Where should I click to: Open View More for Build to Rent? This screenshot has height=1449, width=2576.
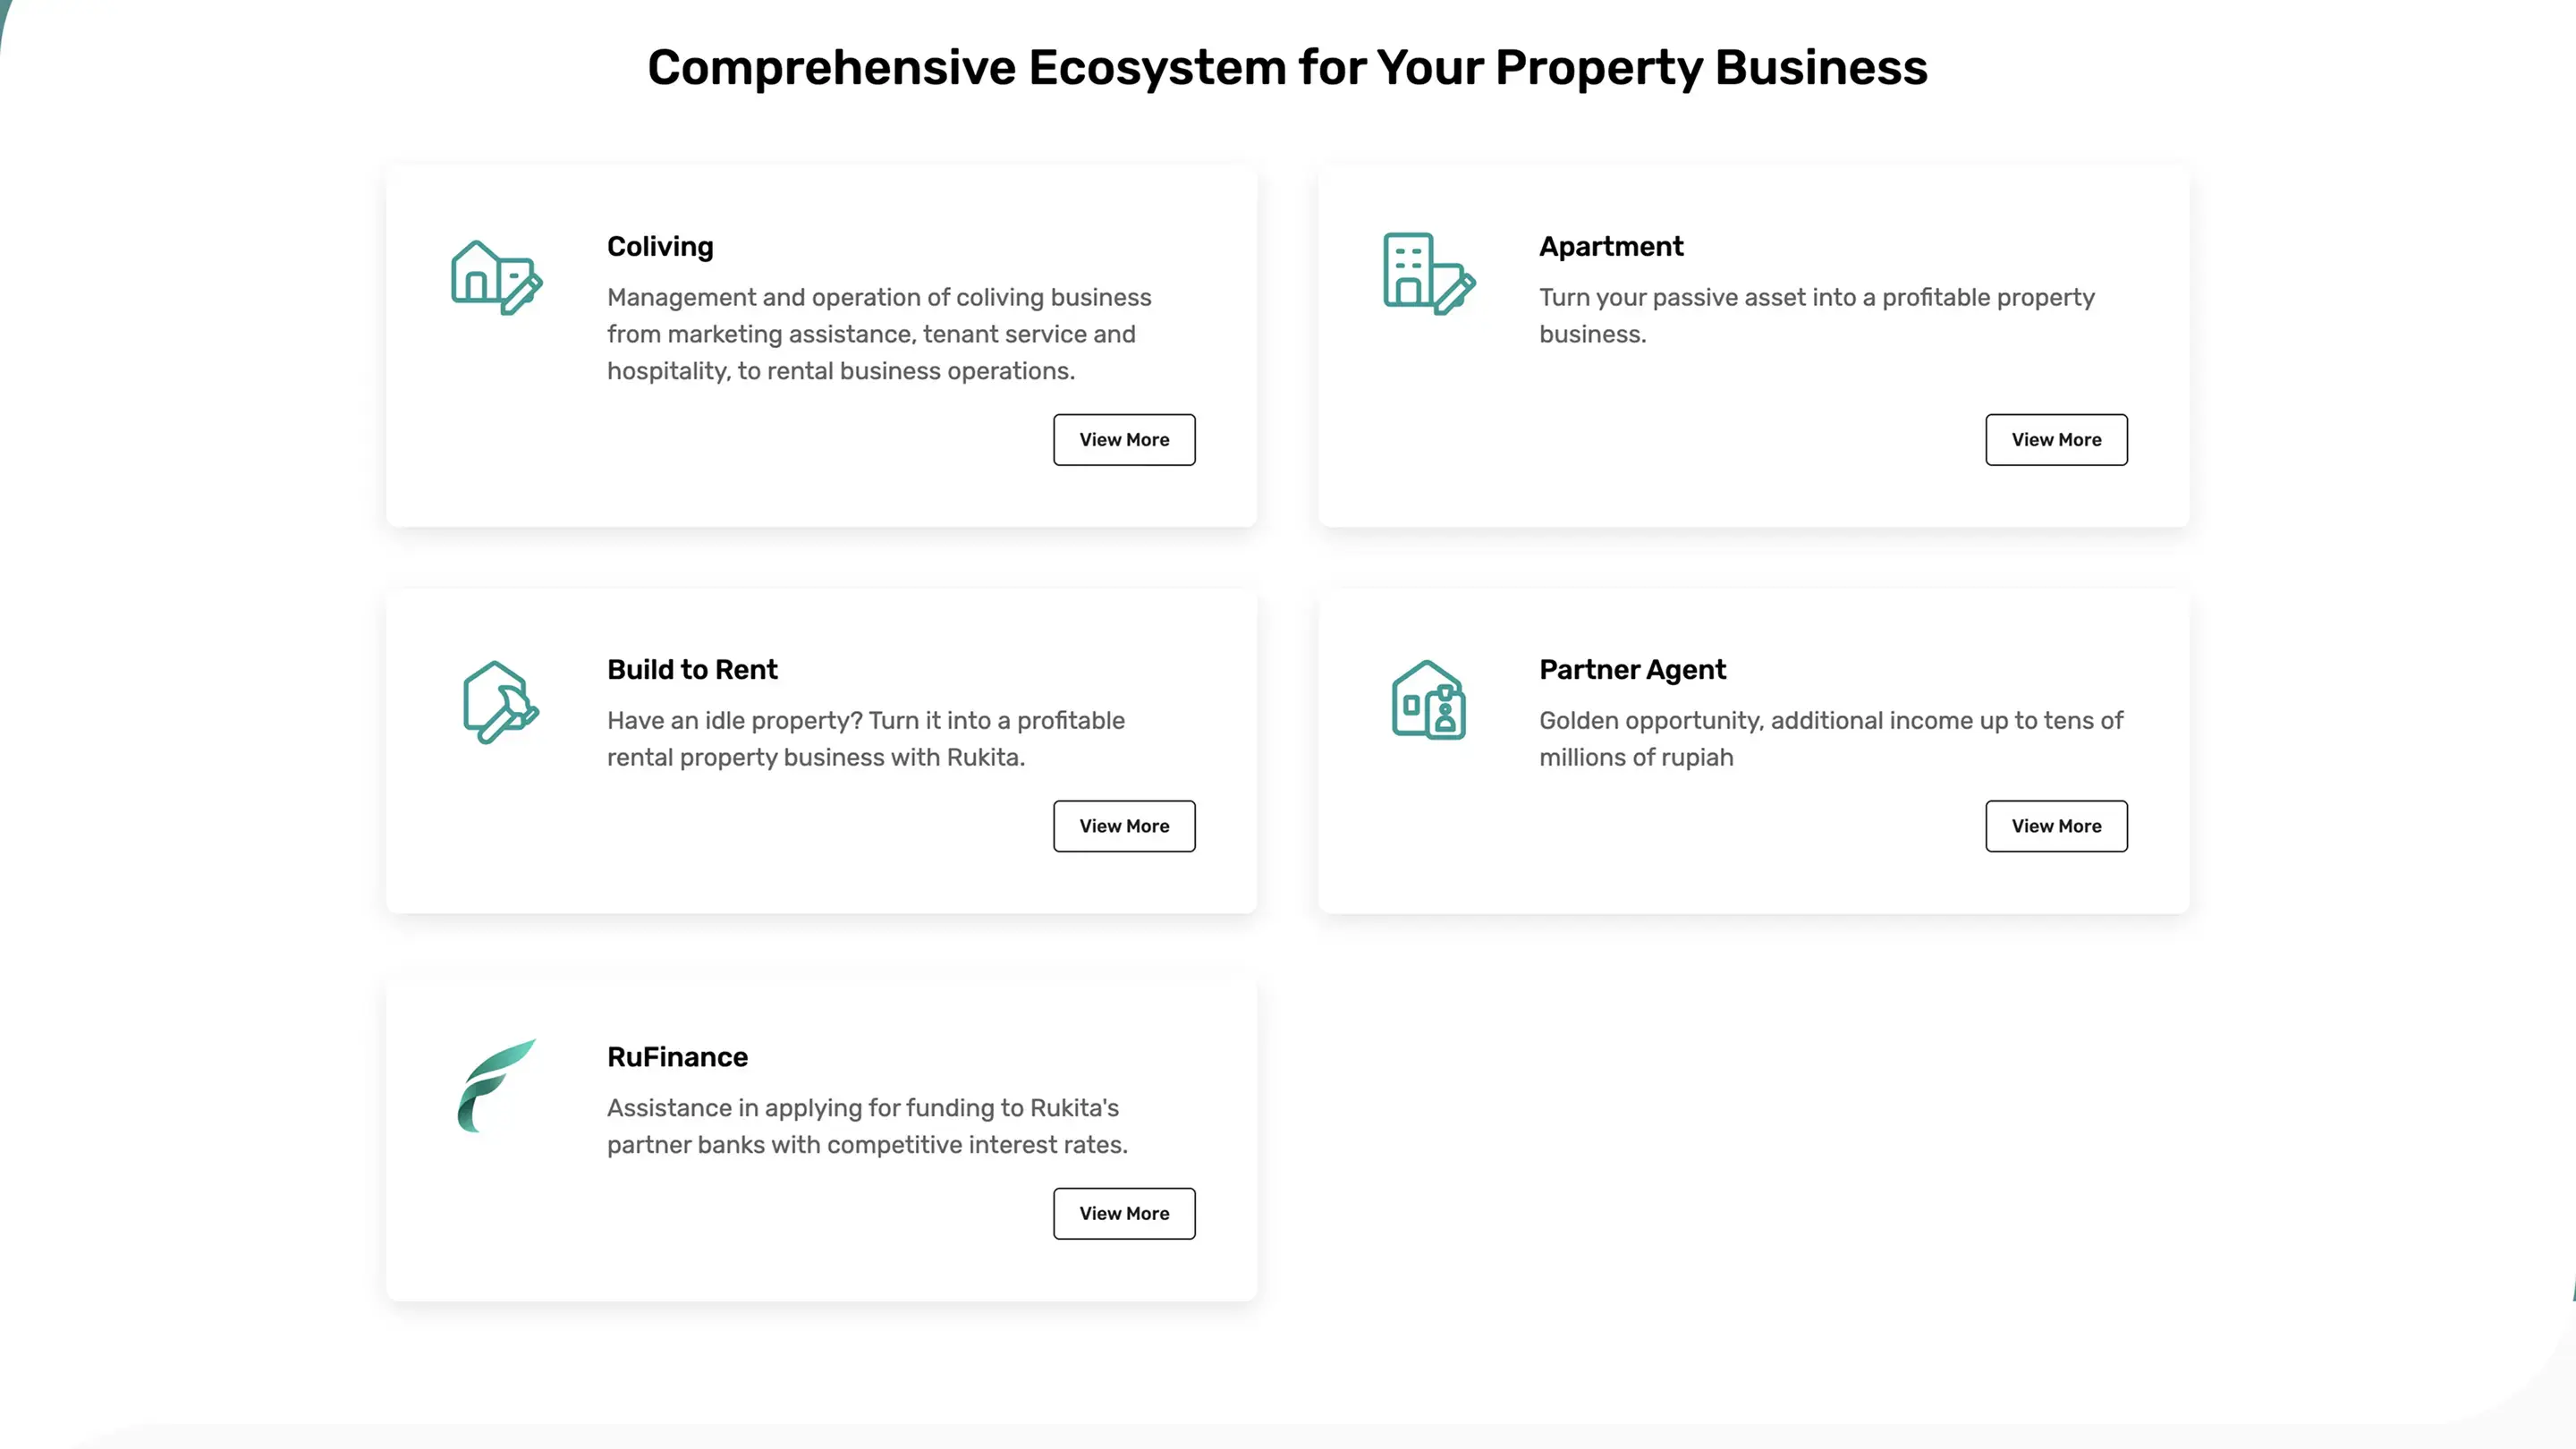pos(1124,826)
